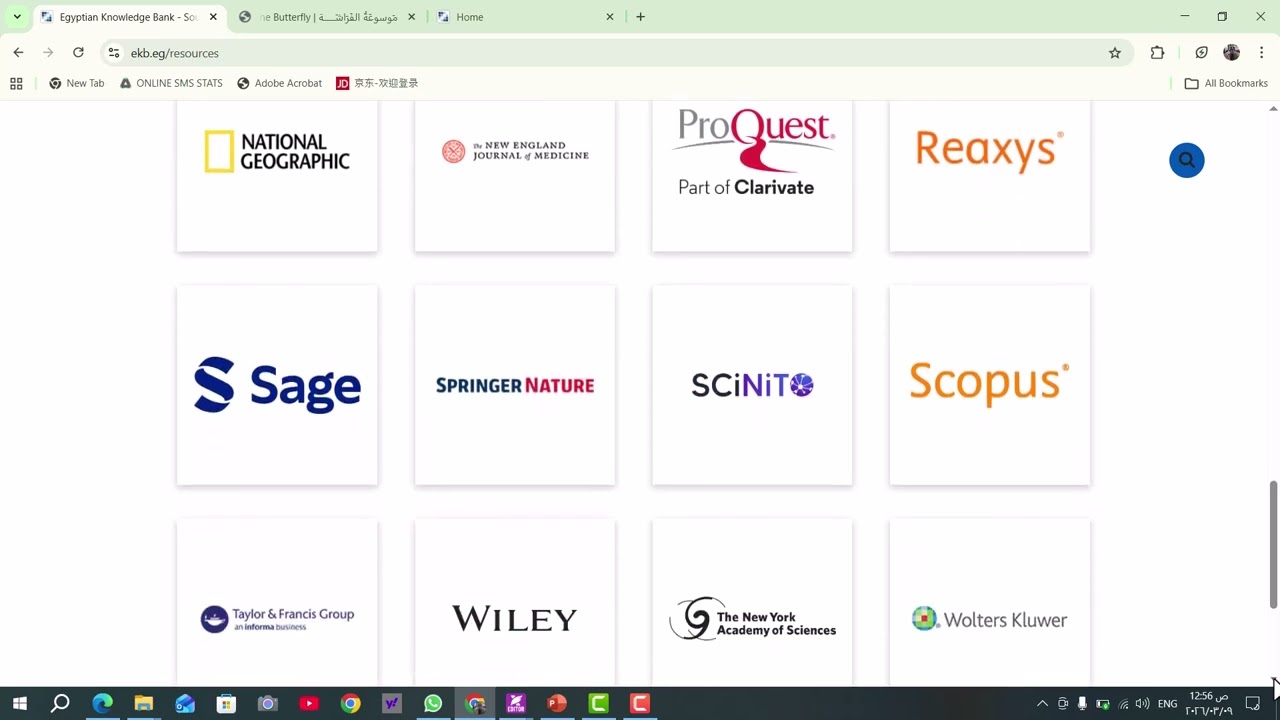The width and height of the screenshot is (1280, 720).
Task: Go back to the previous page
Action: (x=18, y=53)
